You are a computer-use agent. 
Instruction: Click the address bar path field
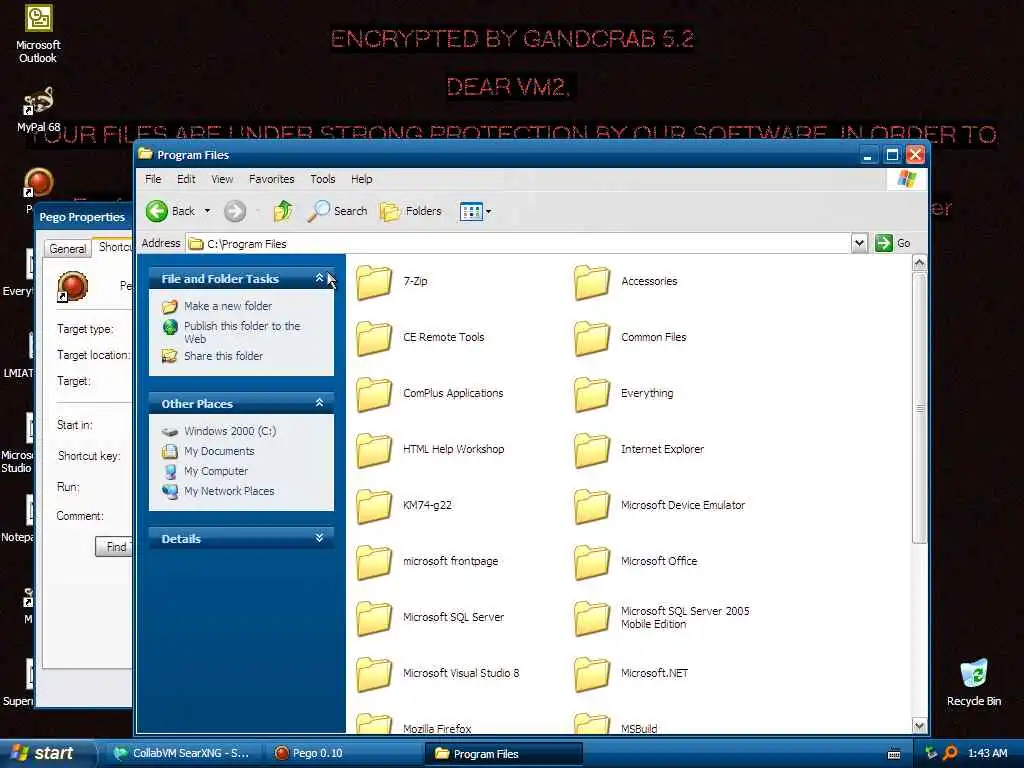pos(519,244)
